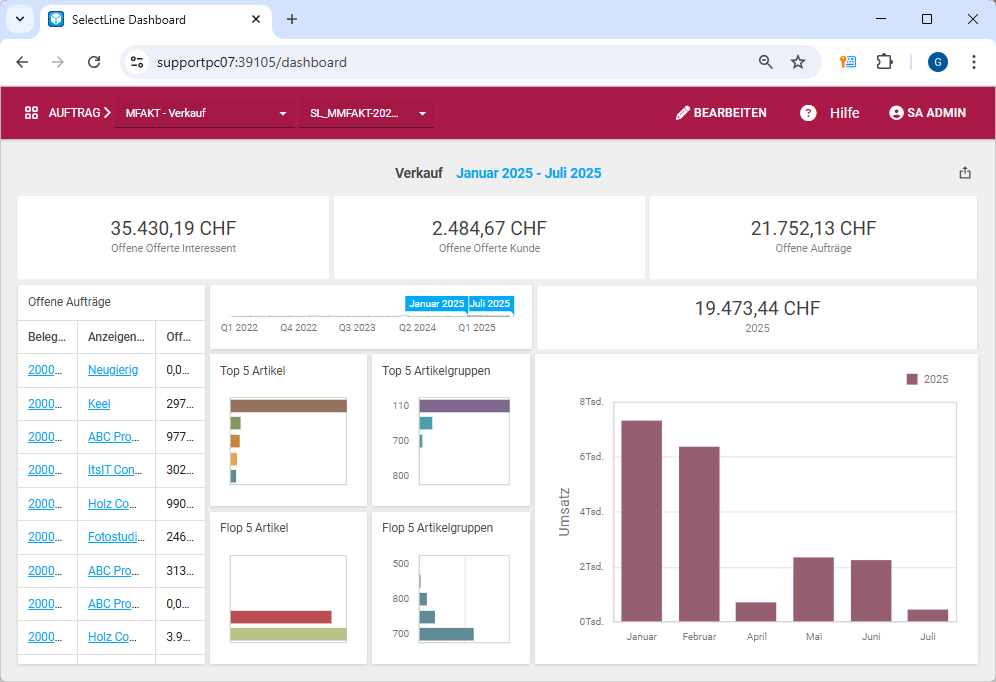The image size is (996, 682).
Task: Expand the MFAKT - Verkauf dropdown
Action: pyautogui.click(x=205, y=114)
